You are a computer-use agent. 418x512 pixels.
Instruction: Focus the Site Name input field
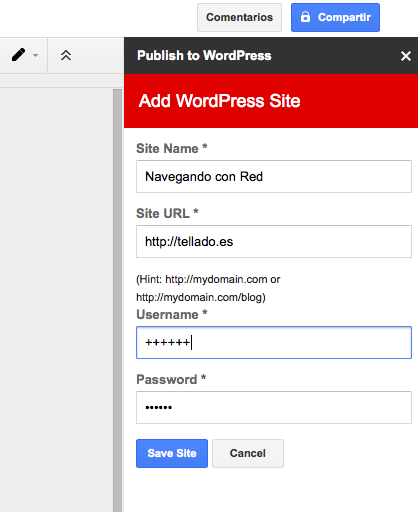(274, 176)
